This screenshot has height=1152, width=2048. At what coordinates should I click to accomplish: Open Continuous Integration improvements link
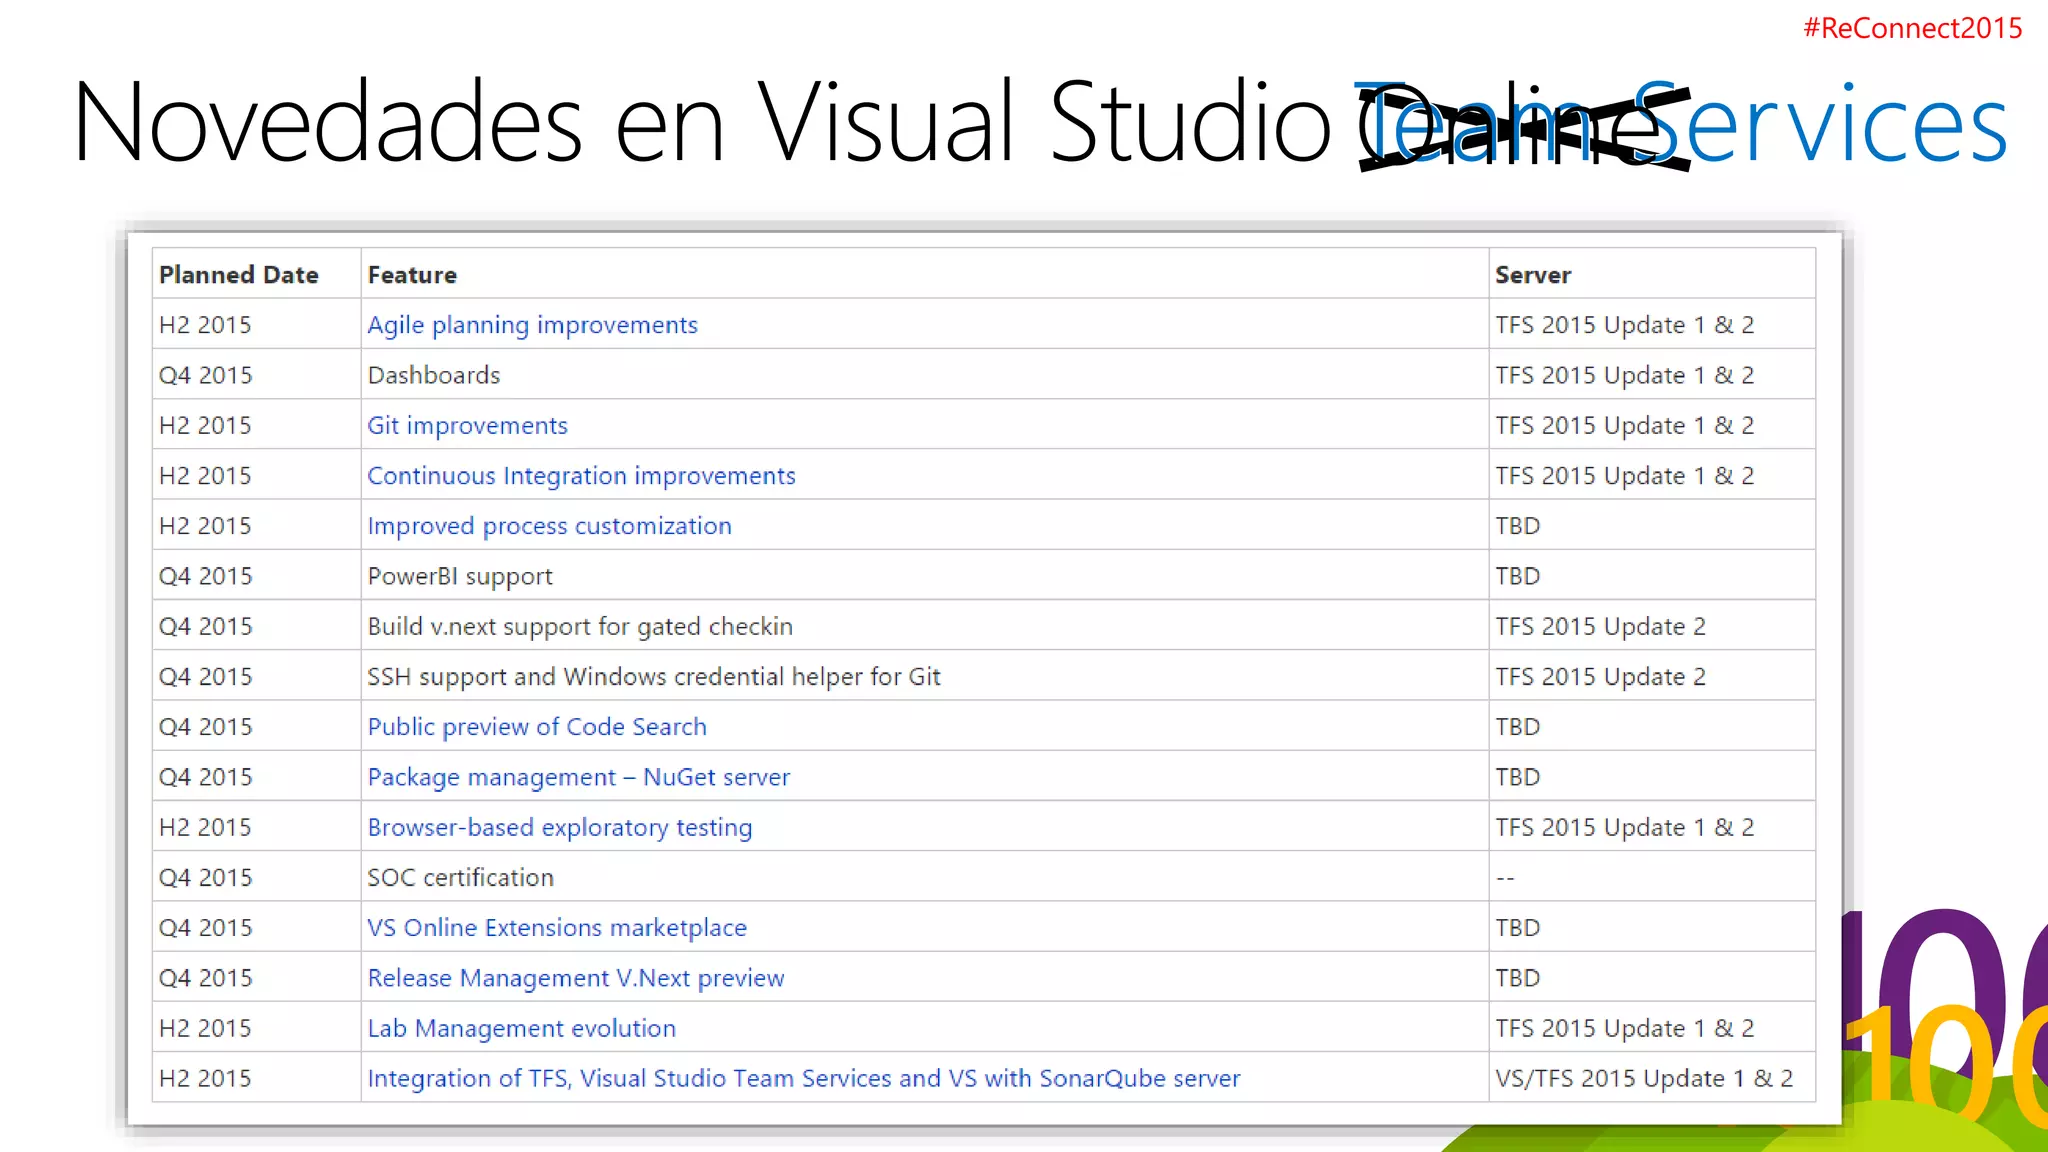click(x=581, y=476)
